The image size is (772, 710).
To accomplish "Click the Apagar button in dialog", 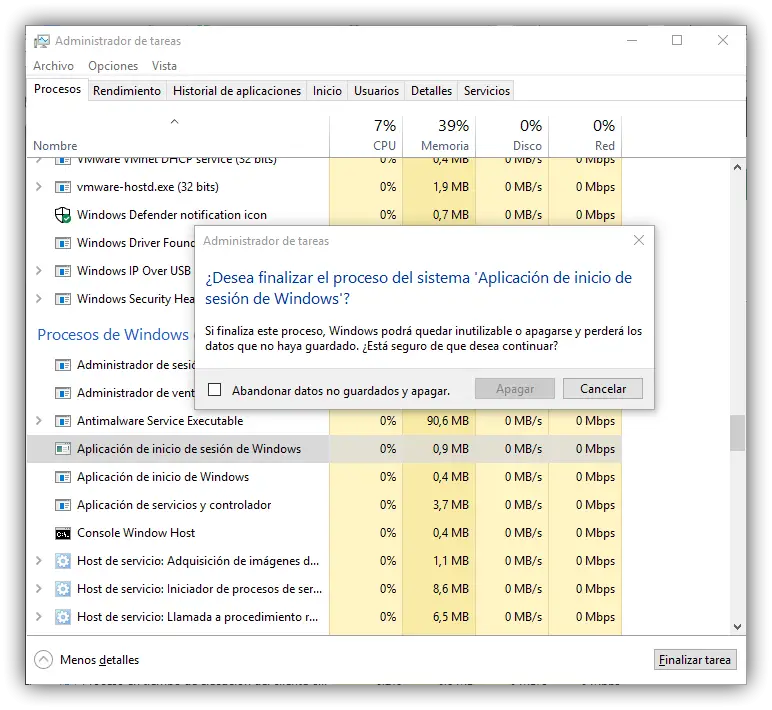I will pyautogui.click(x=515, y=389).
